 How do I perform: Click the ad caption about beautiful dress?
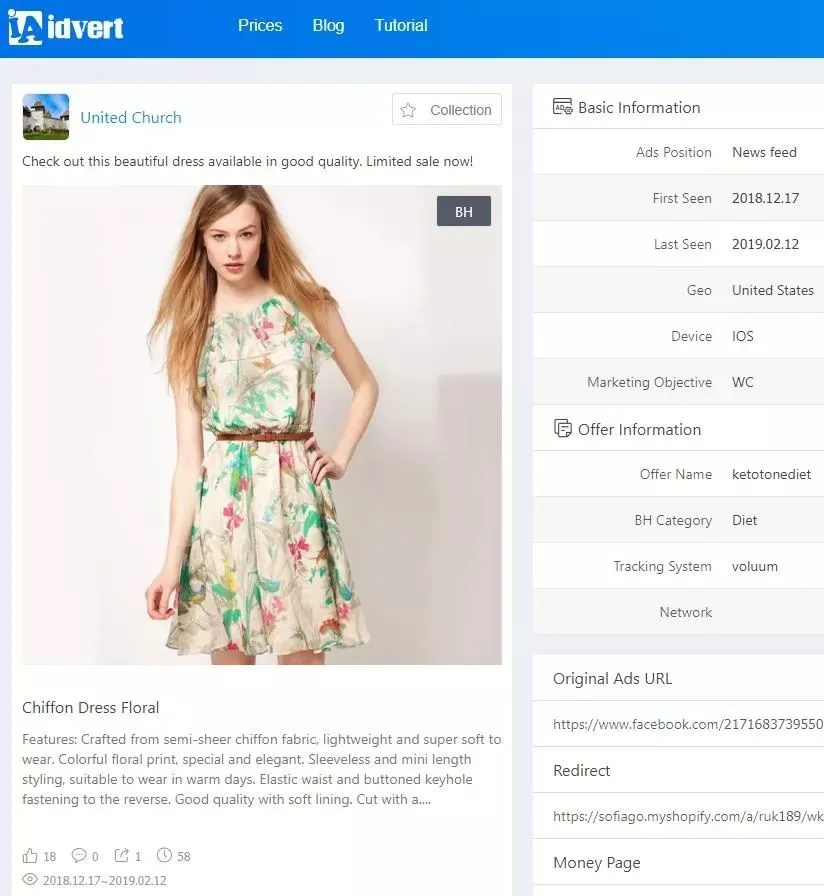[x=247, y=161]
